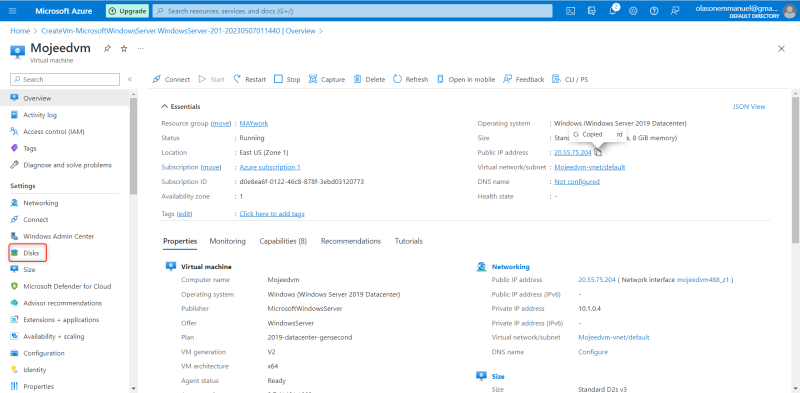Viewport: 800px width, 393px height.
Task: Open the more options ellipsis beside Mojeedvm
Action: (x=140, y=48)
